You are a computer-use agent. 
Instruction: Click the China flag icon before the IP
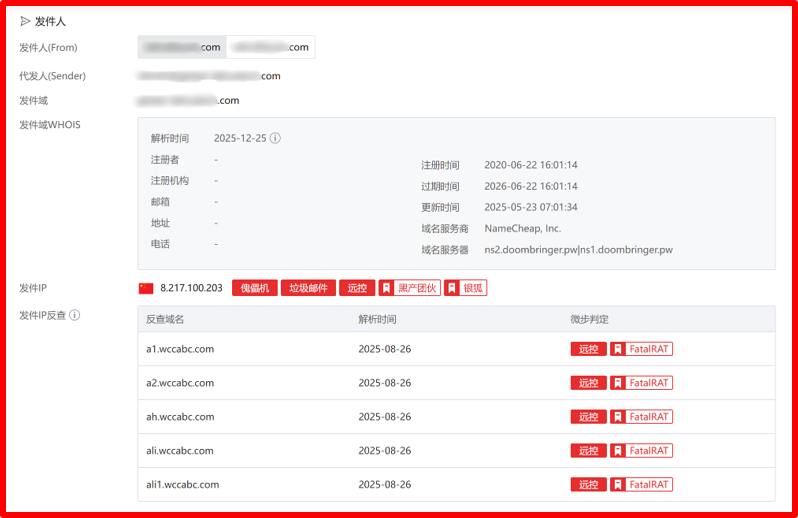(146, 289)
